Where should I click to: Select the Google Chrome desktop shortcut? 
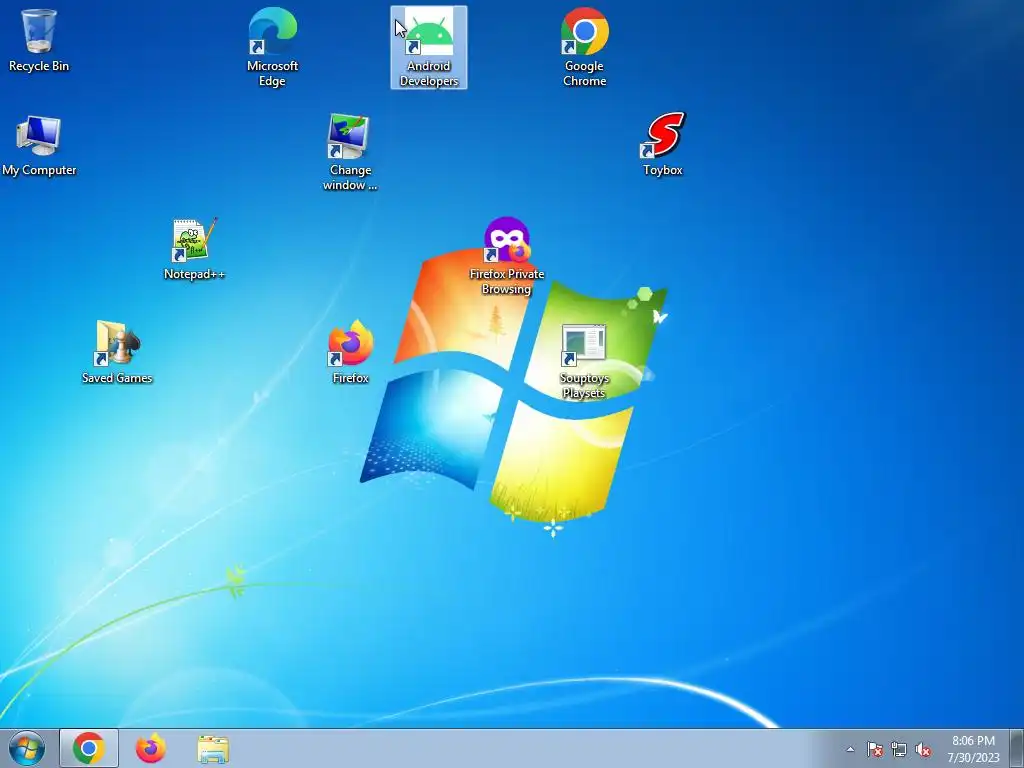(x=584, y=47)
